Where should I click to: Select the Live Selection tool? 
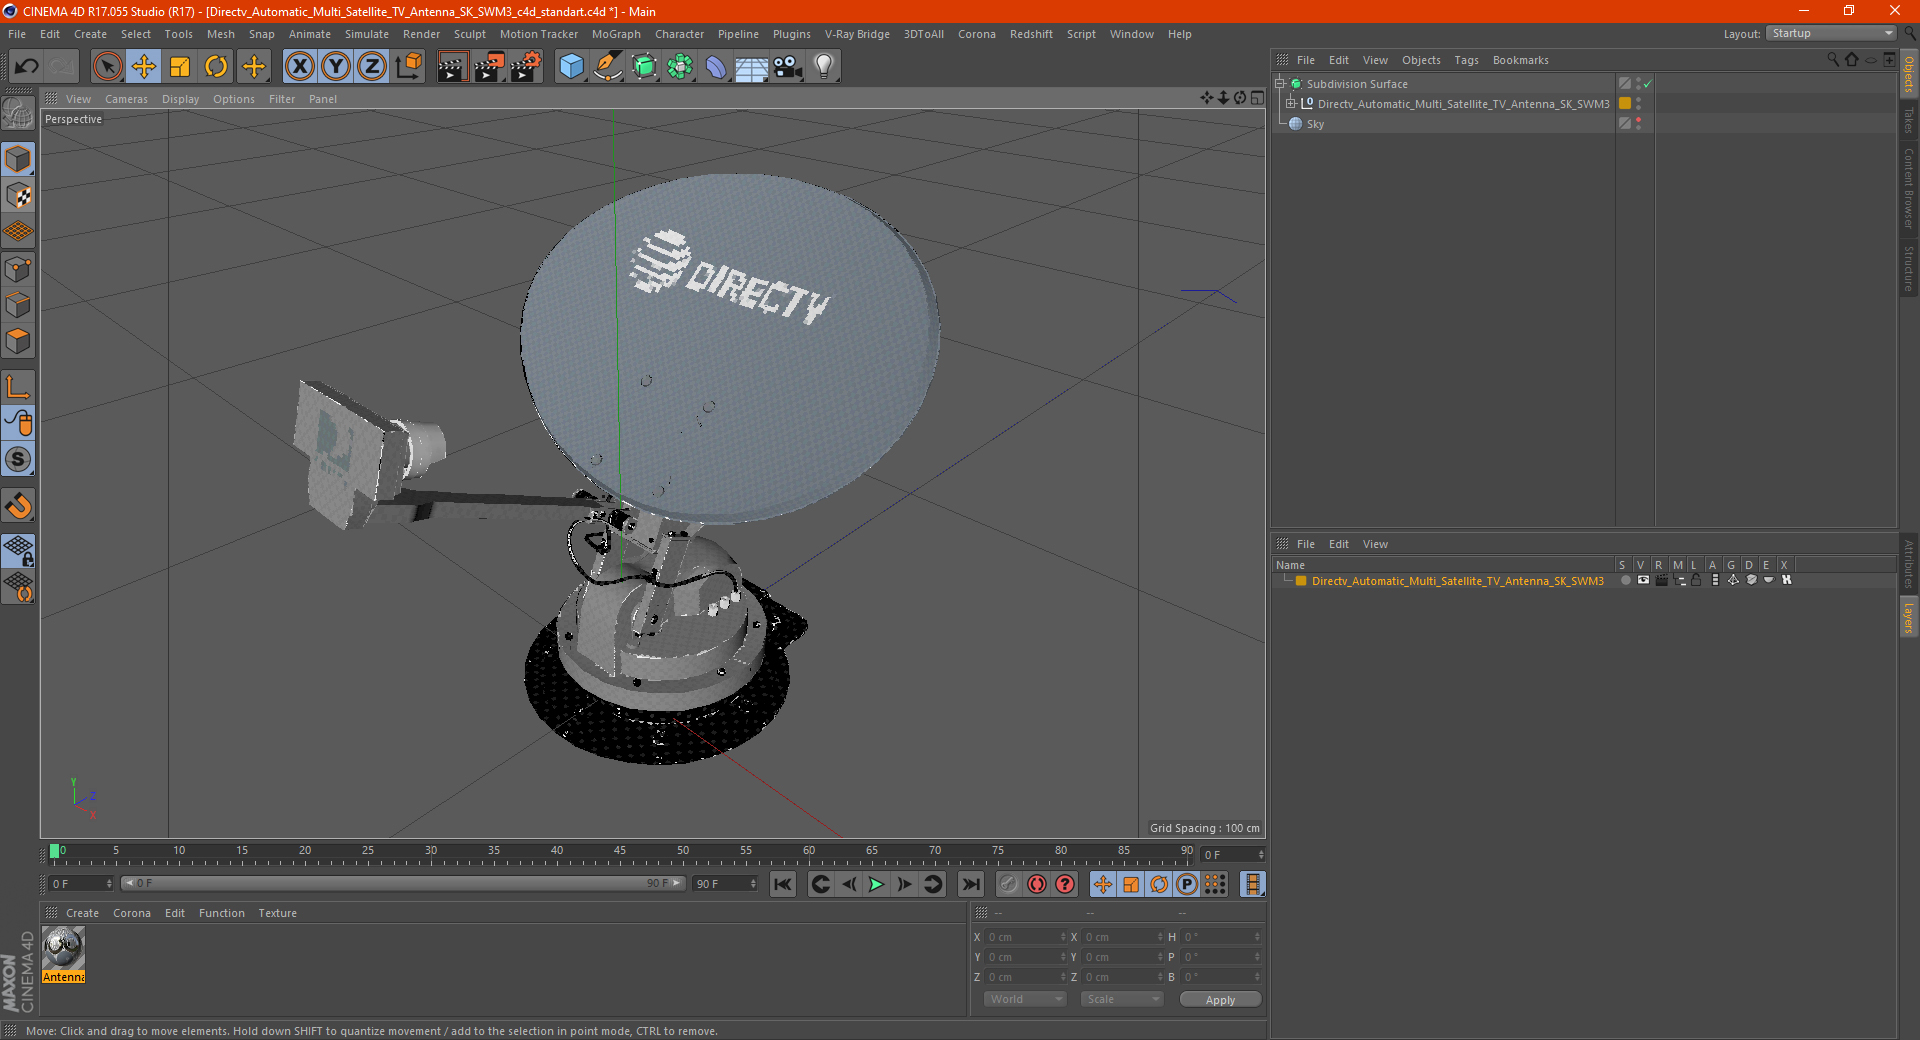pos(107,67)
